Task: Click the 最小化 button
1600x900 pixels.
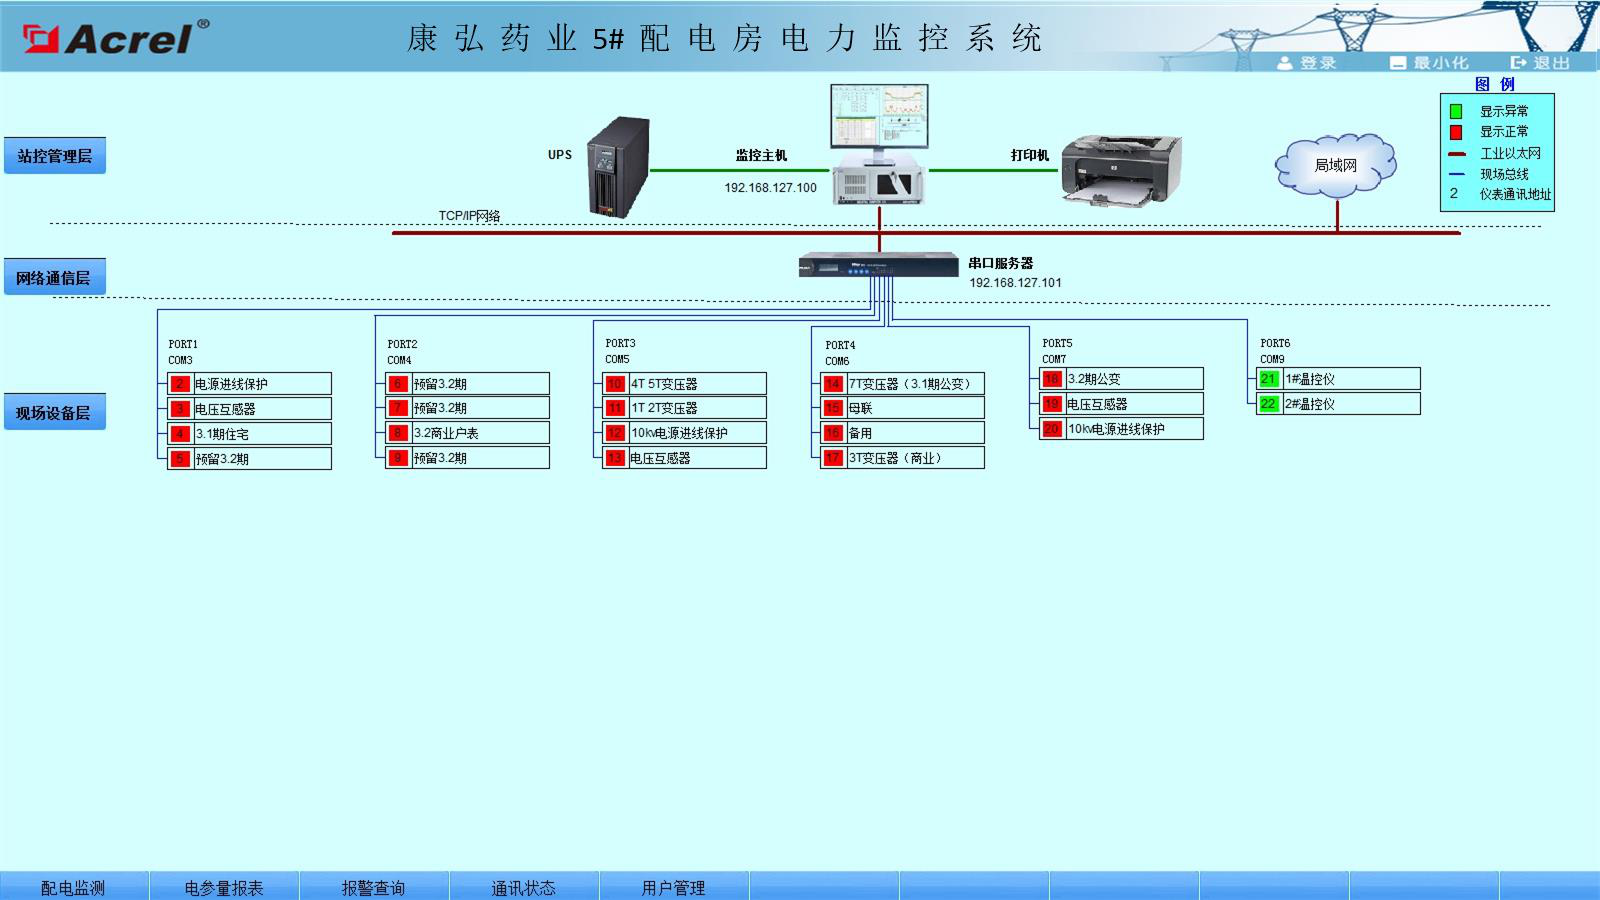Action: (1430, 63)
